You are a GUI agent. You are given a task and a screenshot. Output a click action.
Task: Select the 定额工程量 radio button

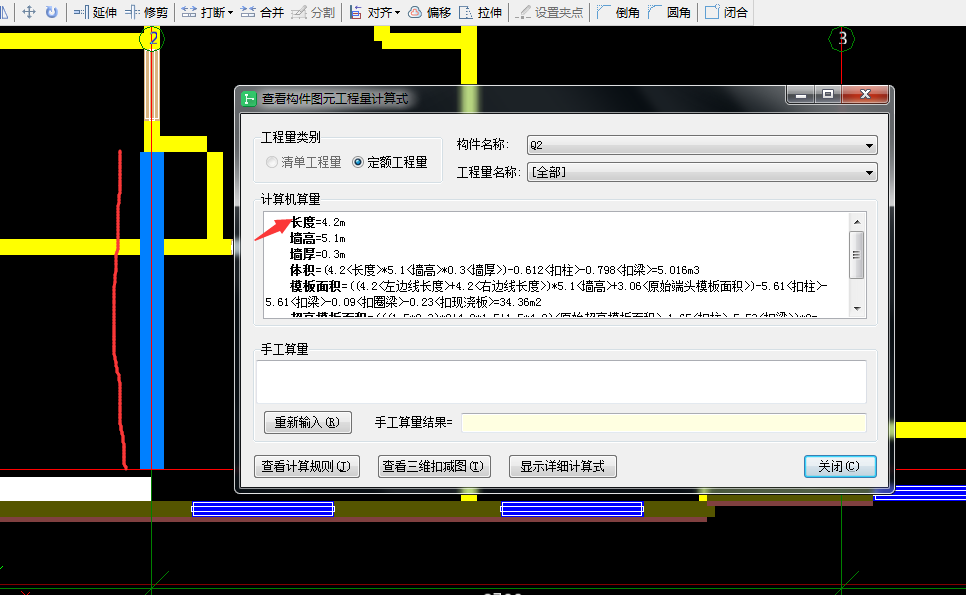[360, 163]
